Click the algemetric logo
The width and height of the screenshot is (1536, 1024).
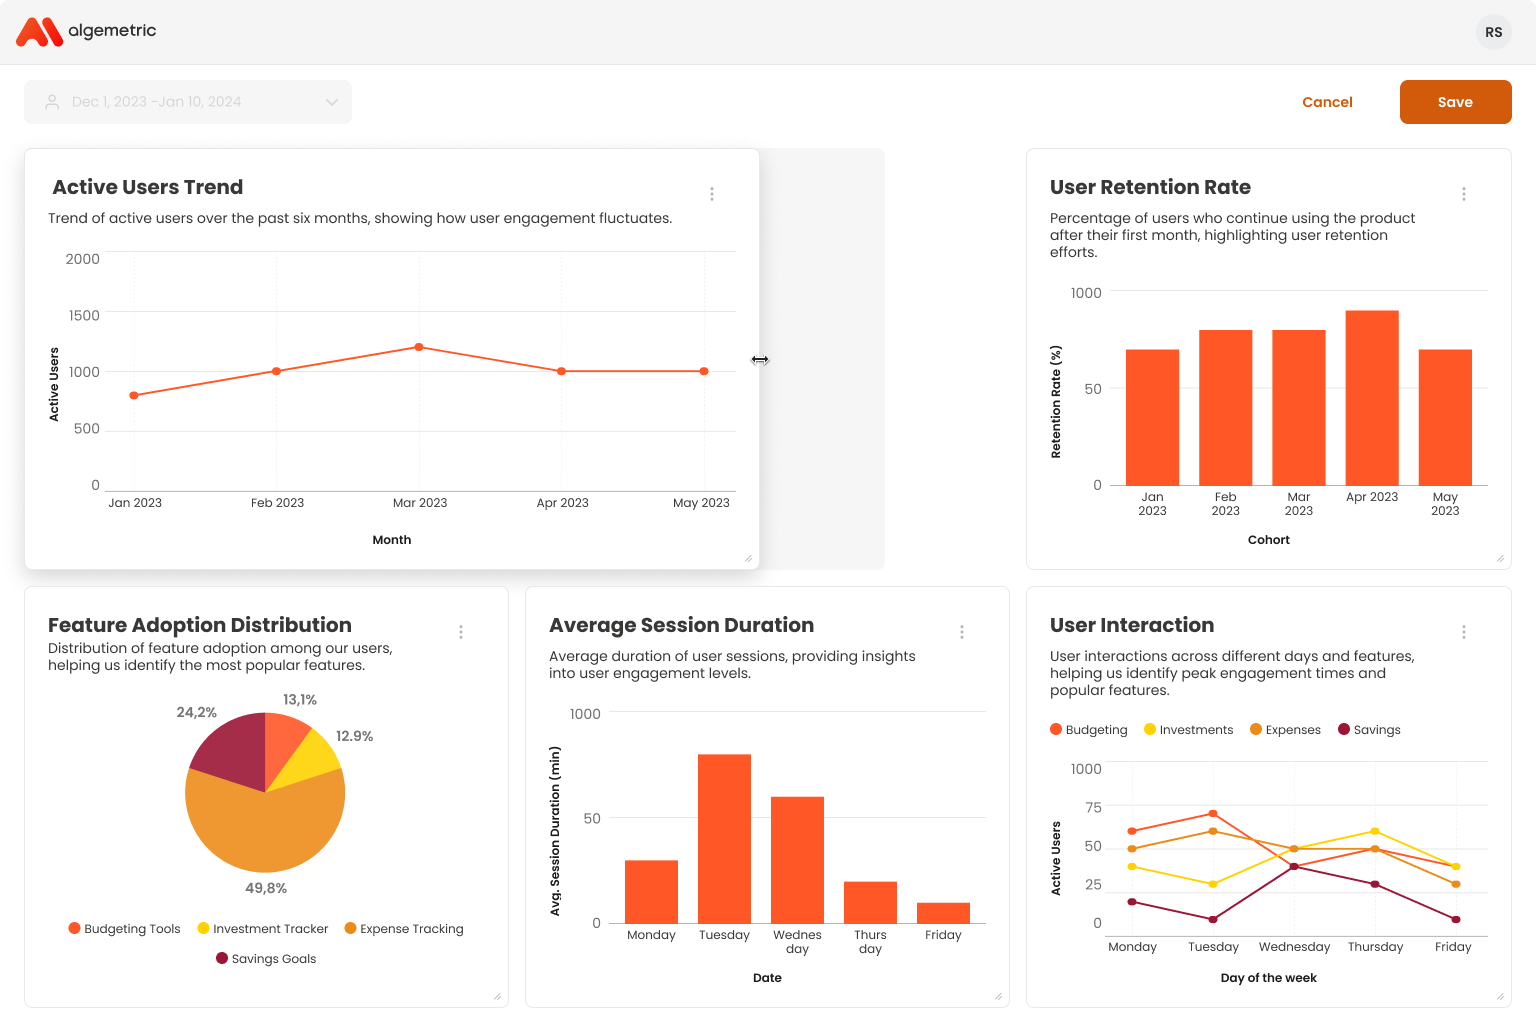[x=86, y=32]
